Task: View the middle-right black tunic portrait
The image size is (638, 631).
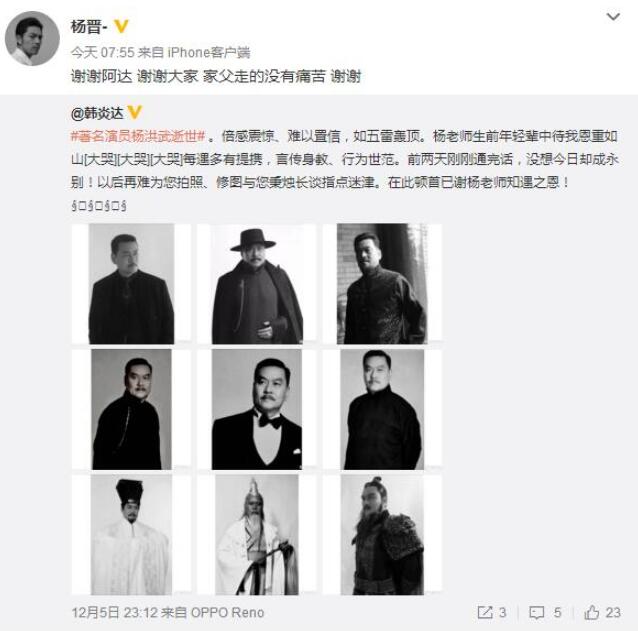Action: [x=382, y=409]
